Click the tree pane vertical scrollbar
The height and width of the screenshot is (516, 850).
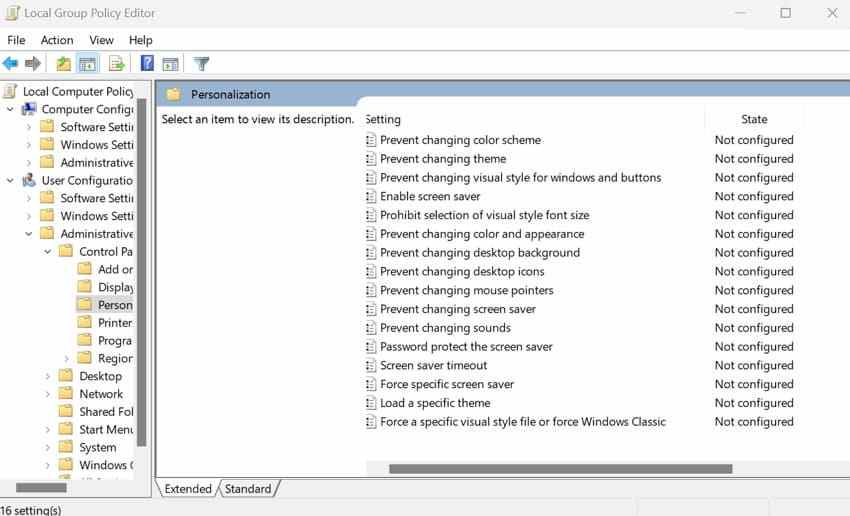[x=142, y=273]
